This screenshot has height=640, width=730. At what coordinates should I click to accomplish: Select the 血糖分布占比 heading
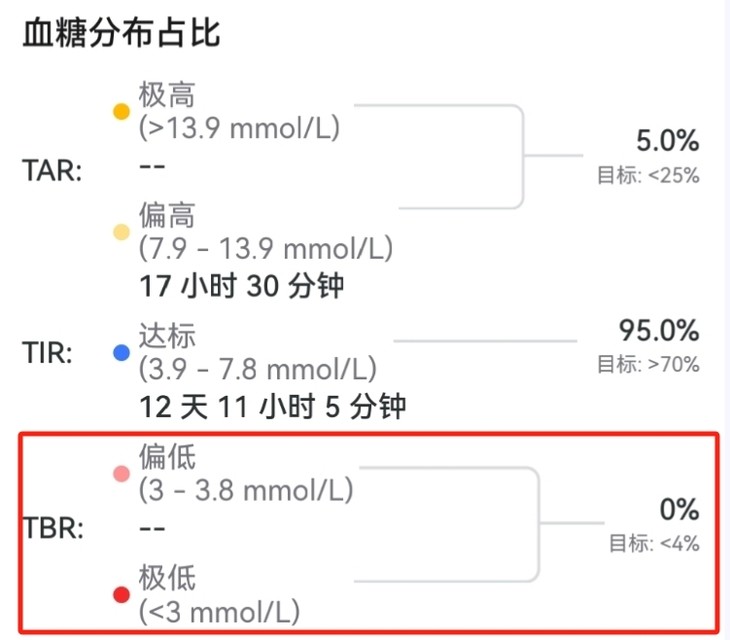pos(121,33)
